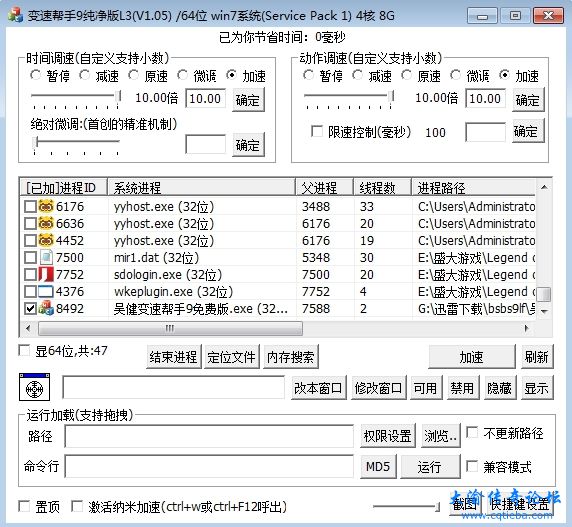Click the yyhost icon for process 4452
This screenshot has width=572, height=527.
[46, 240]
